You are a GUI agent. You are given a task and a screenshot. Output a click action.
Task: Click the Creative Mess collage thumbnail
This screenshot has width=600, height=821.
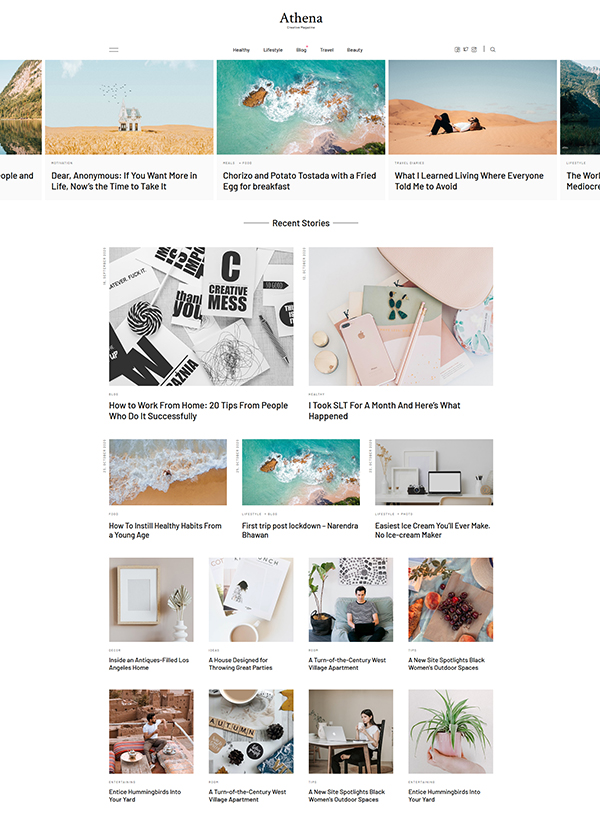click(x=201, y=316)
